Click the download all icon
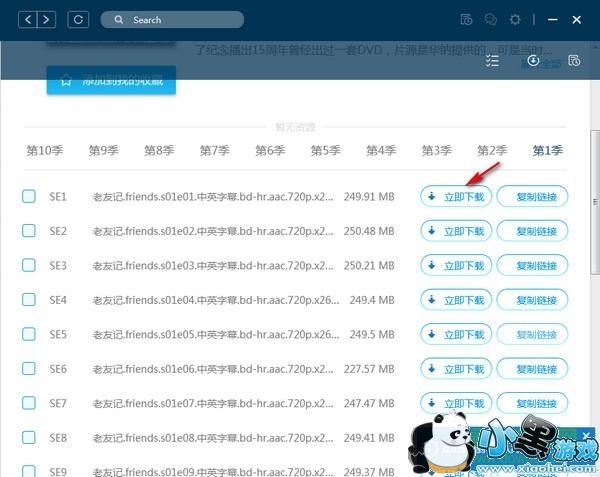This screenshot has width=600, height=477. coord(533,60)
